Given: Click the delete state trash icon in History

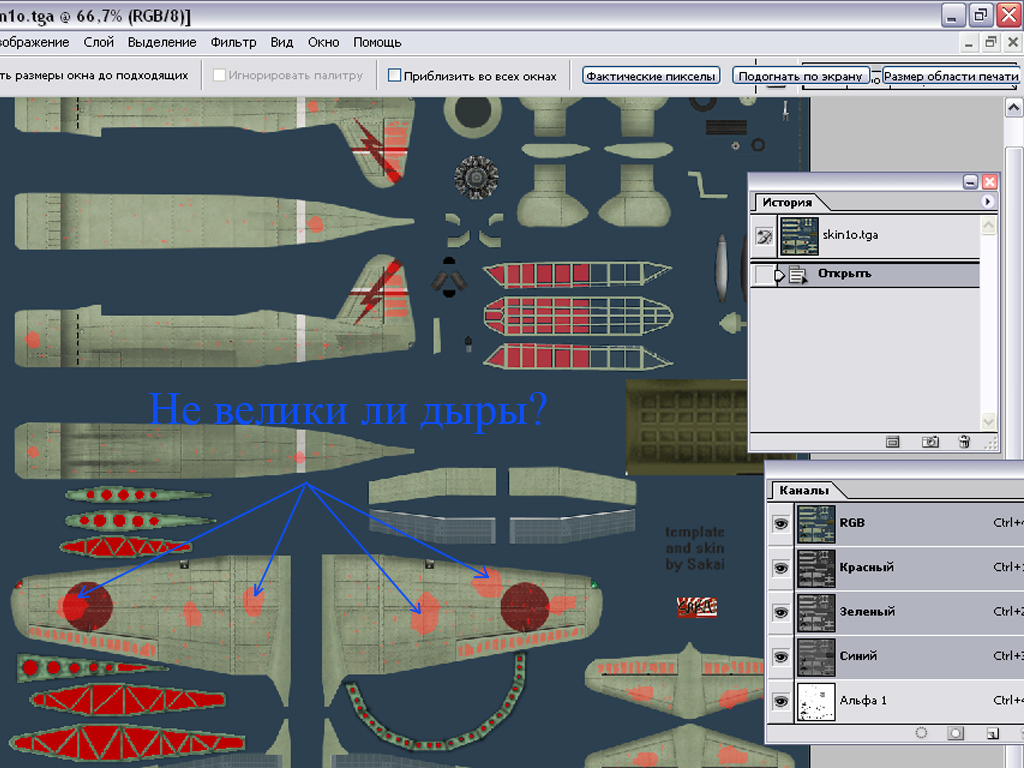Looking at the screenshot, I should (964, 441).
